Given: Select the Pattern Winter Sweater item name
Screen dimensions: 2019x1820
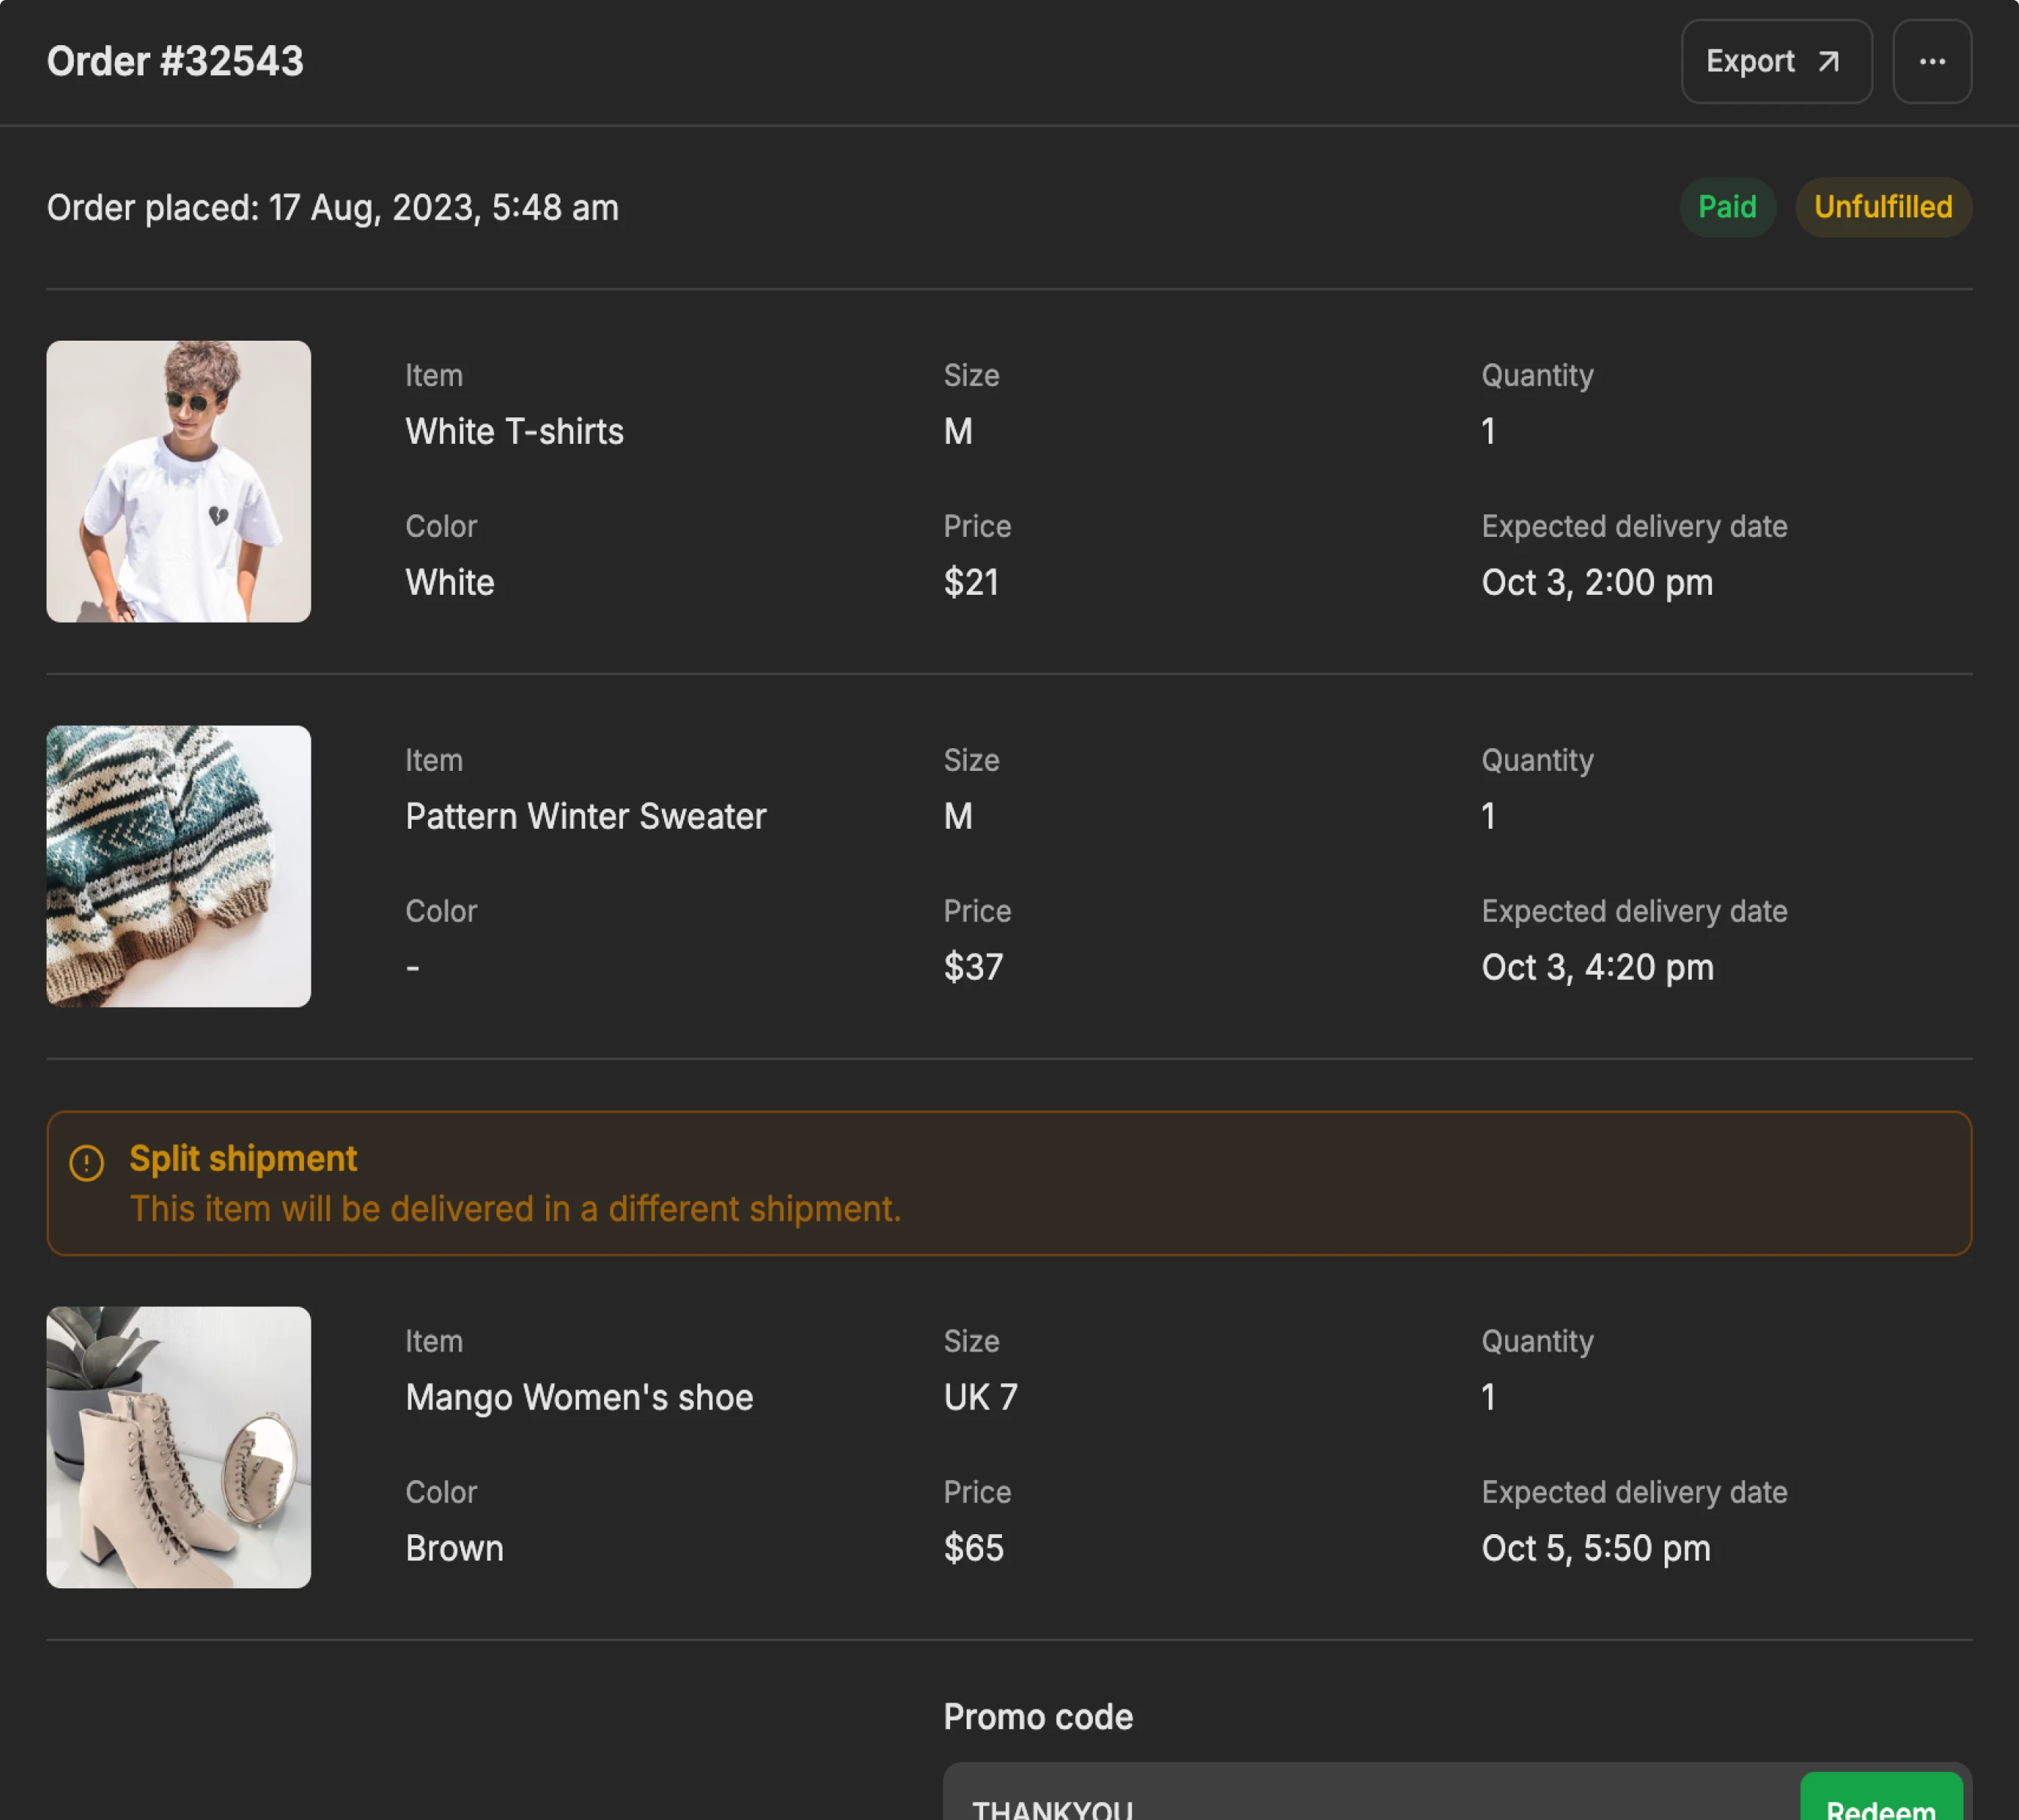Looking at the screenshot, I should 585,817.
